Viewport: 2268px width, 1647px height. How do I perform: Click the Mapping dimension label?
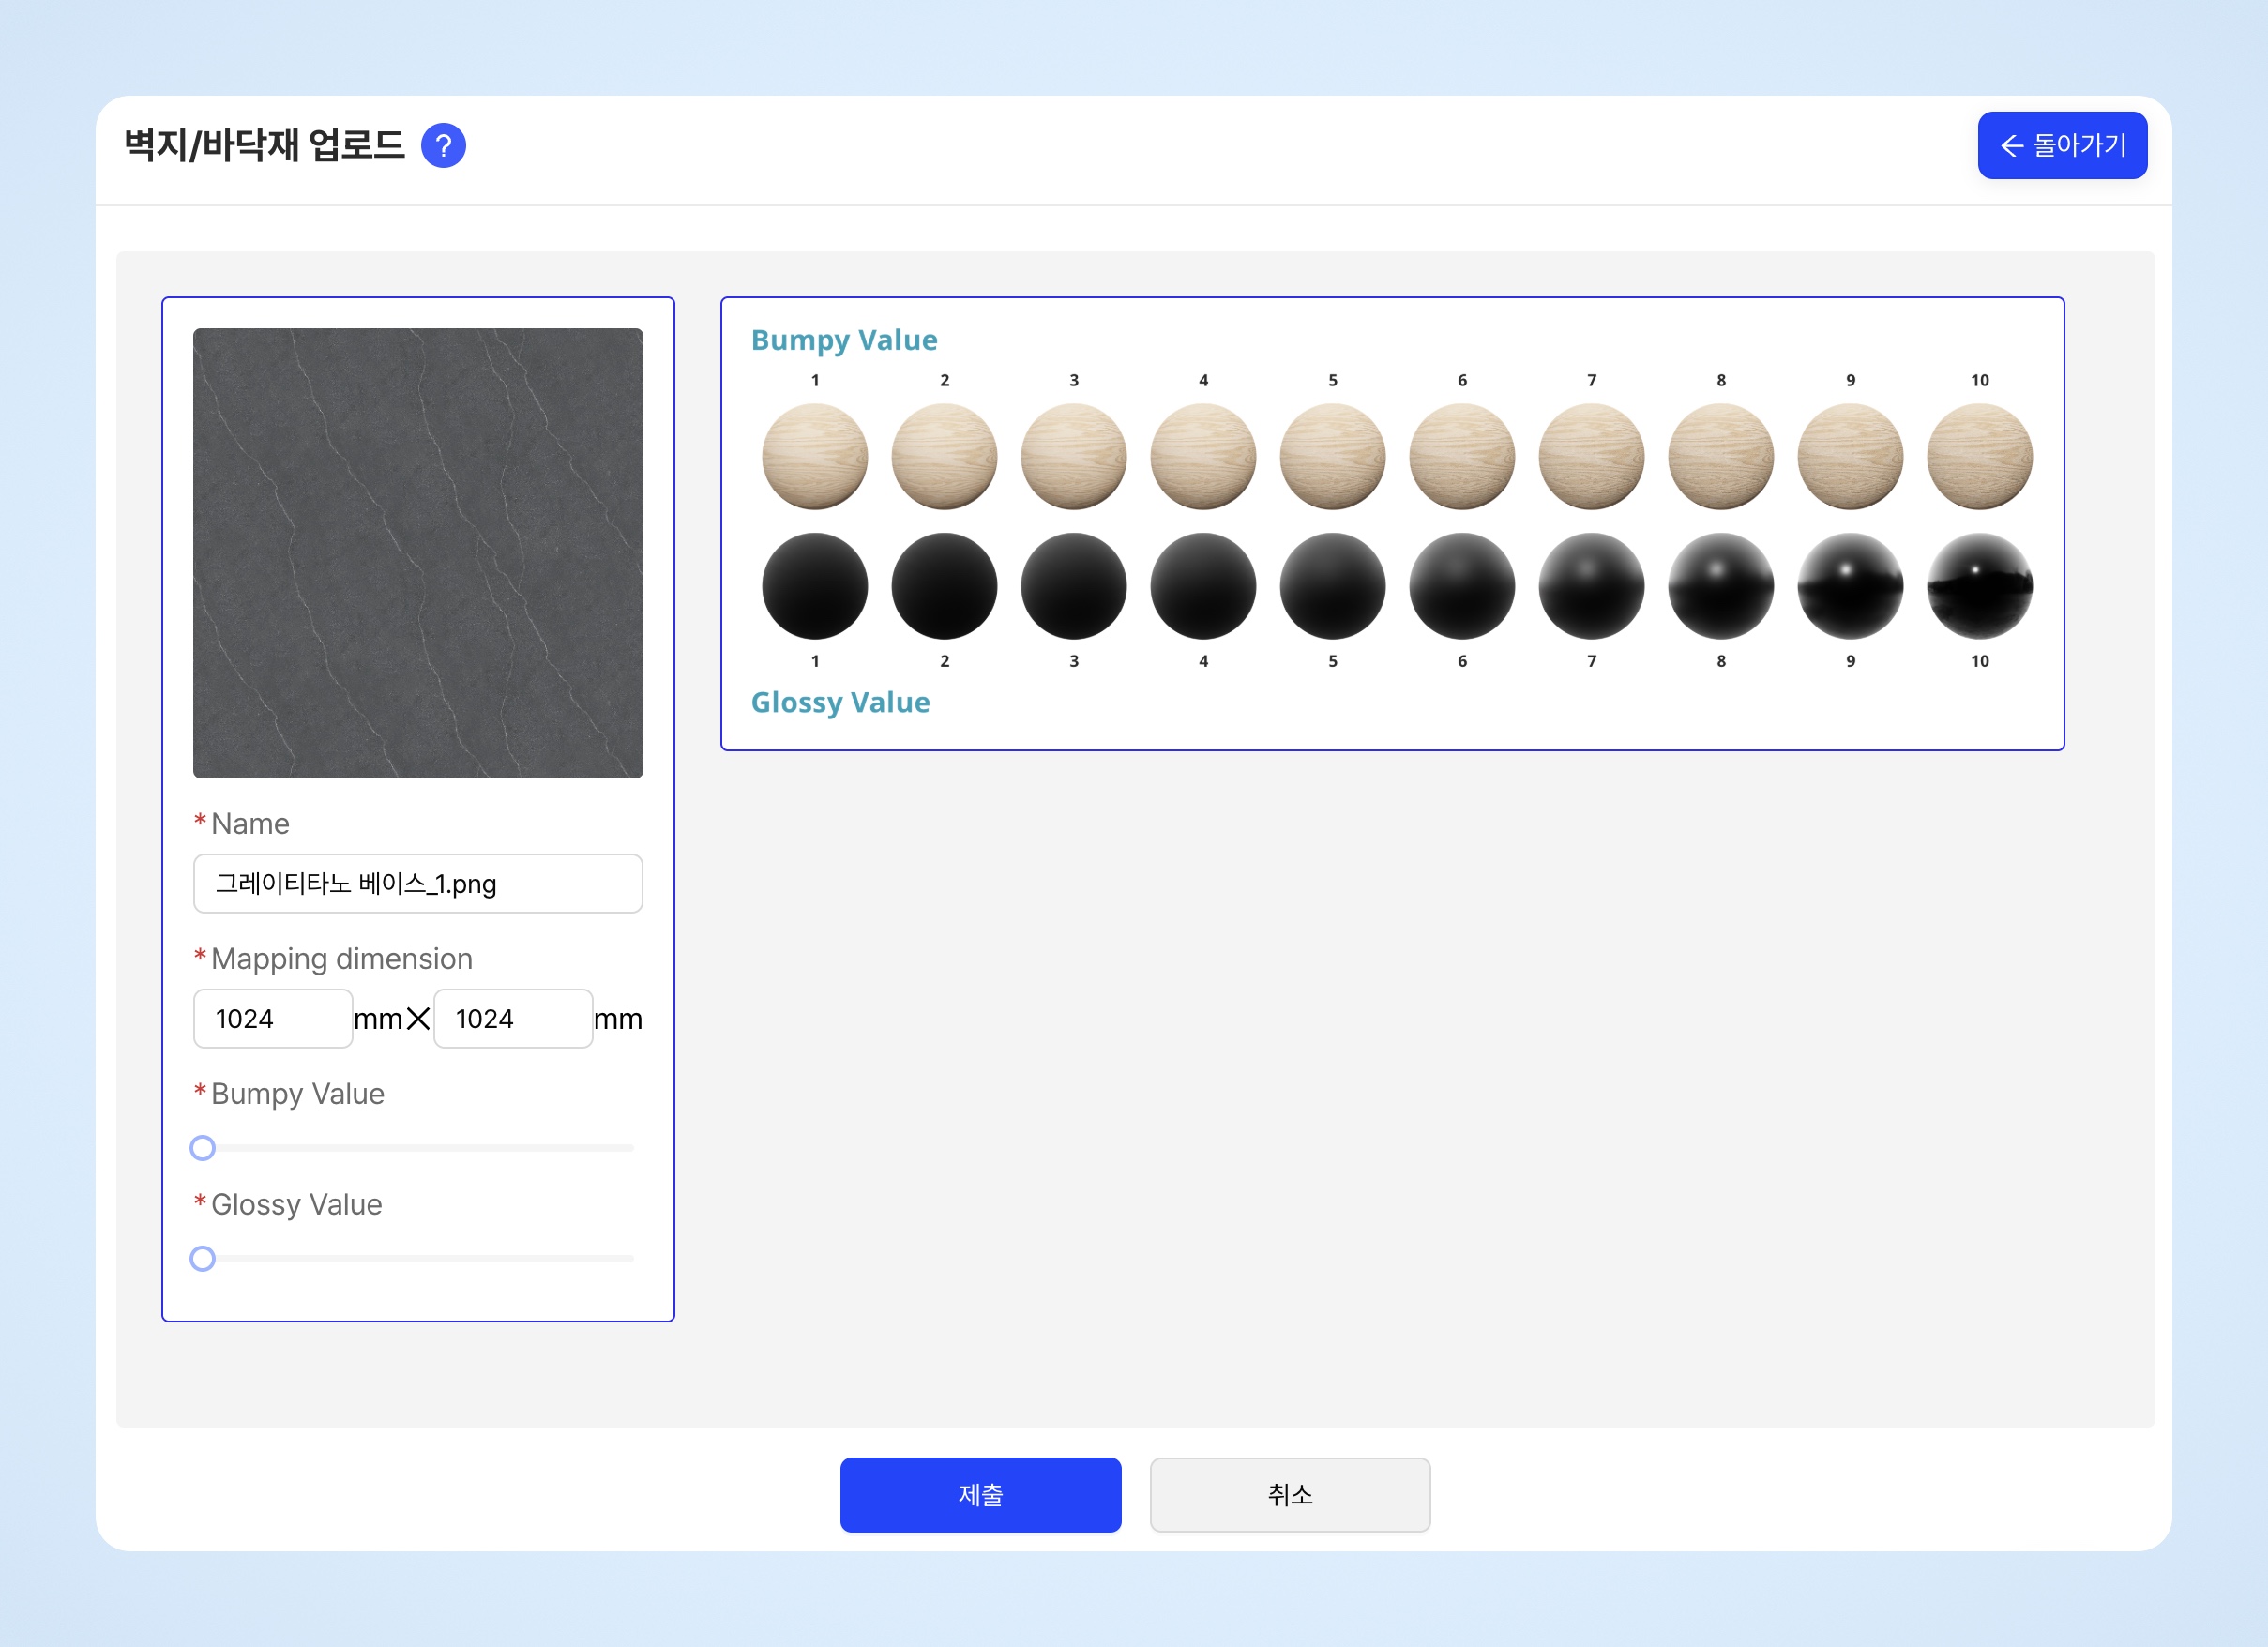click(341, 958)
